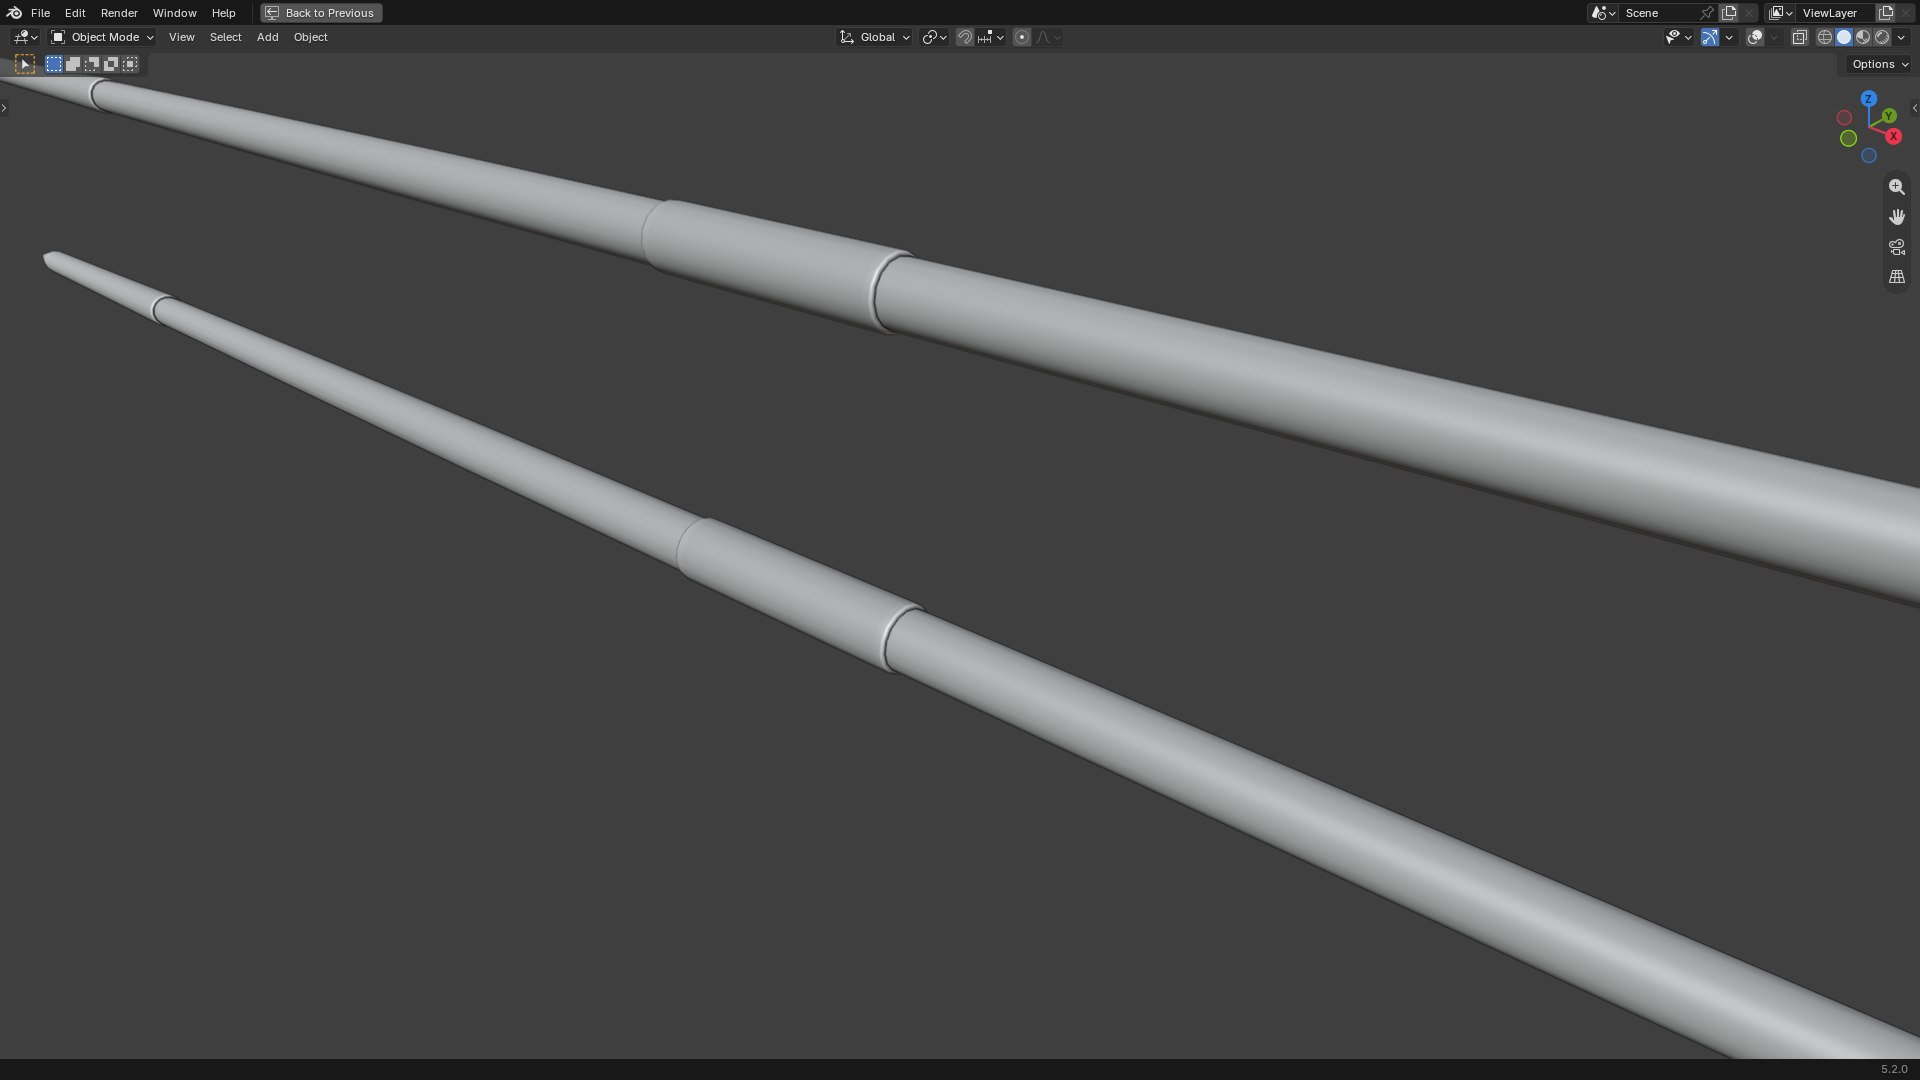Open the Object menu

click(310, 37)
